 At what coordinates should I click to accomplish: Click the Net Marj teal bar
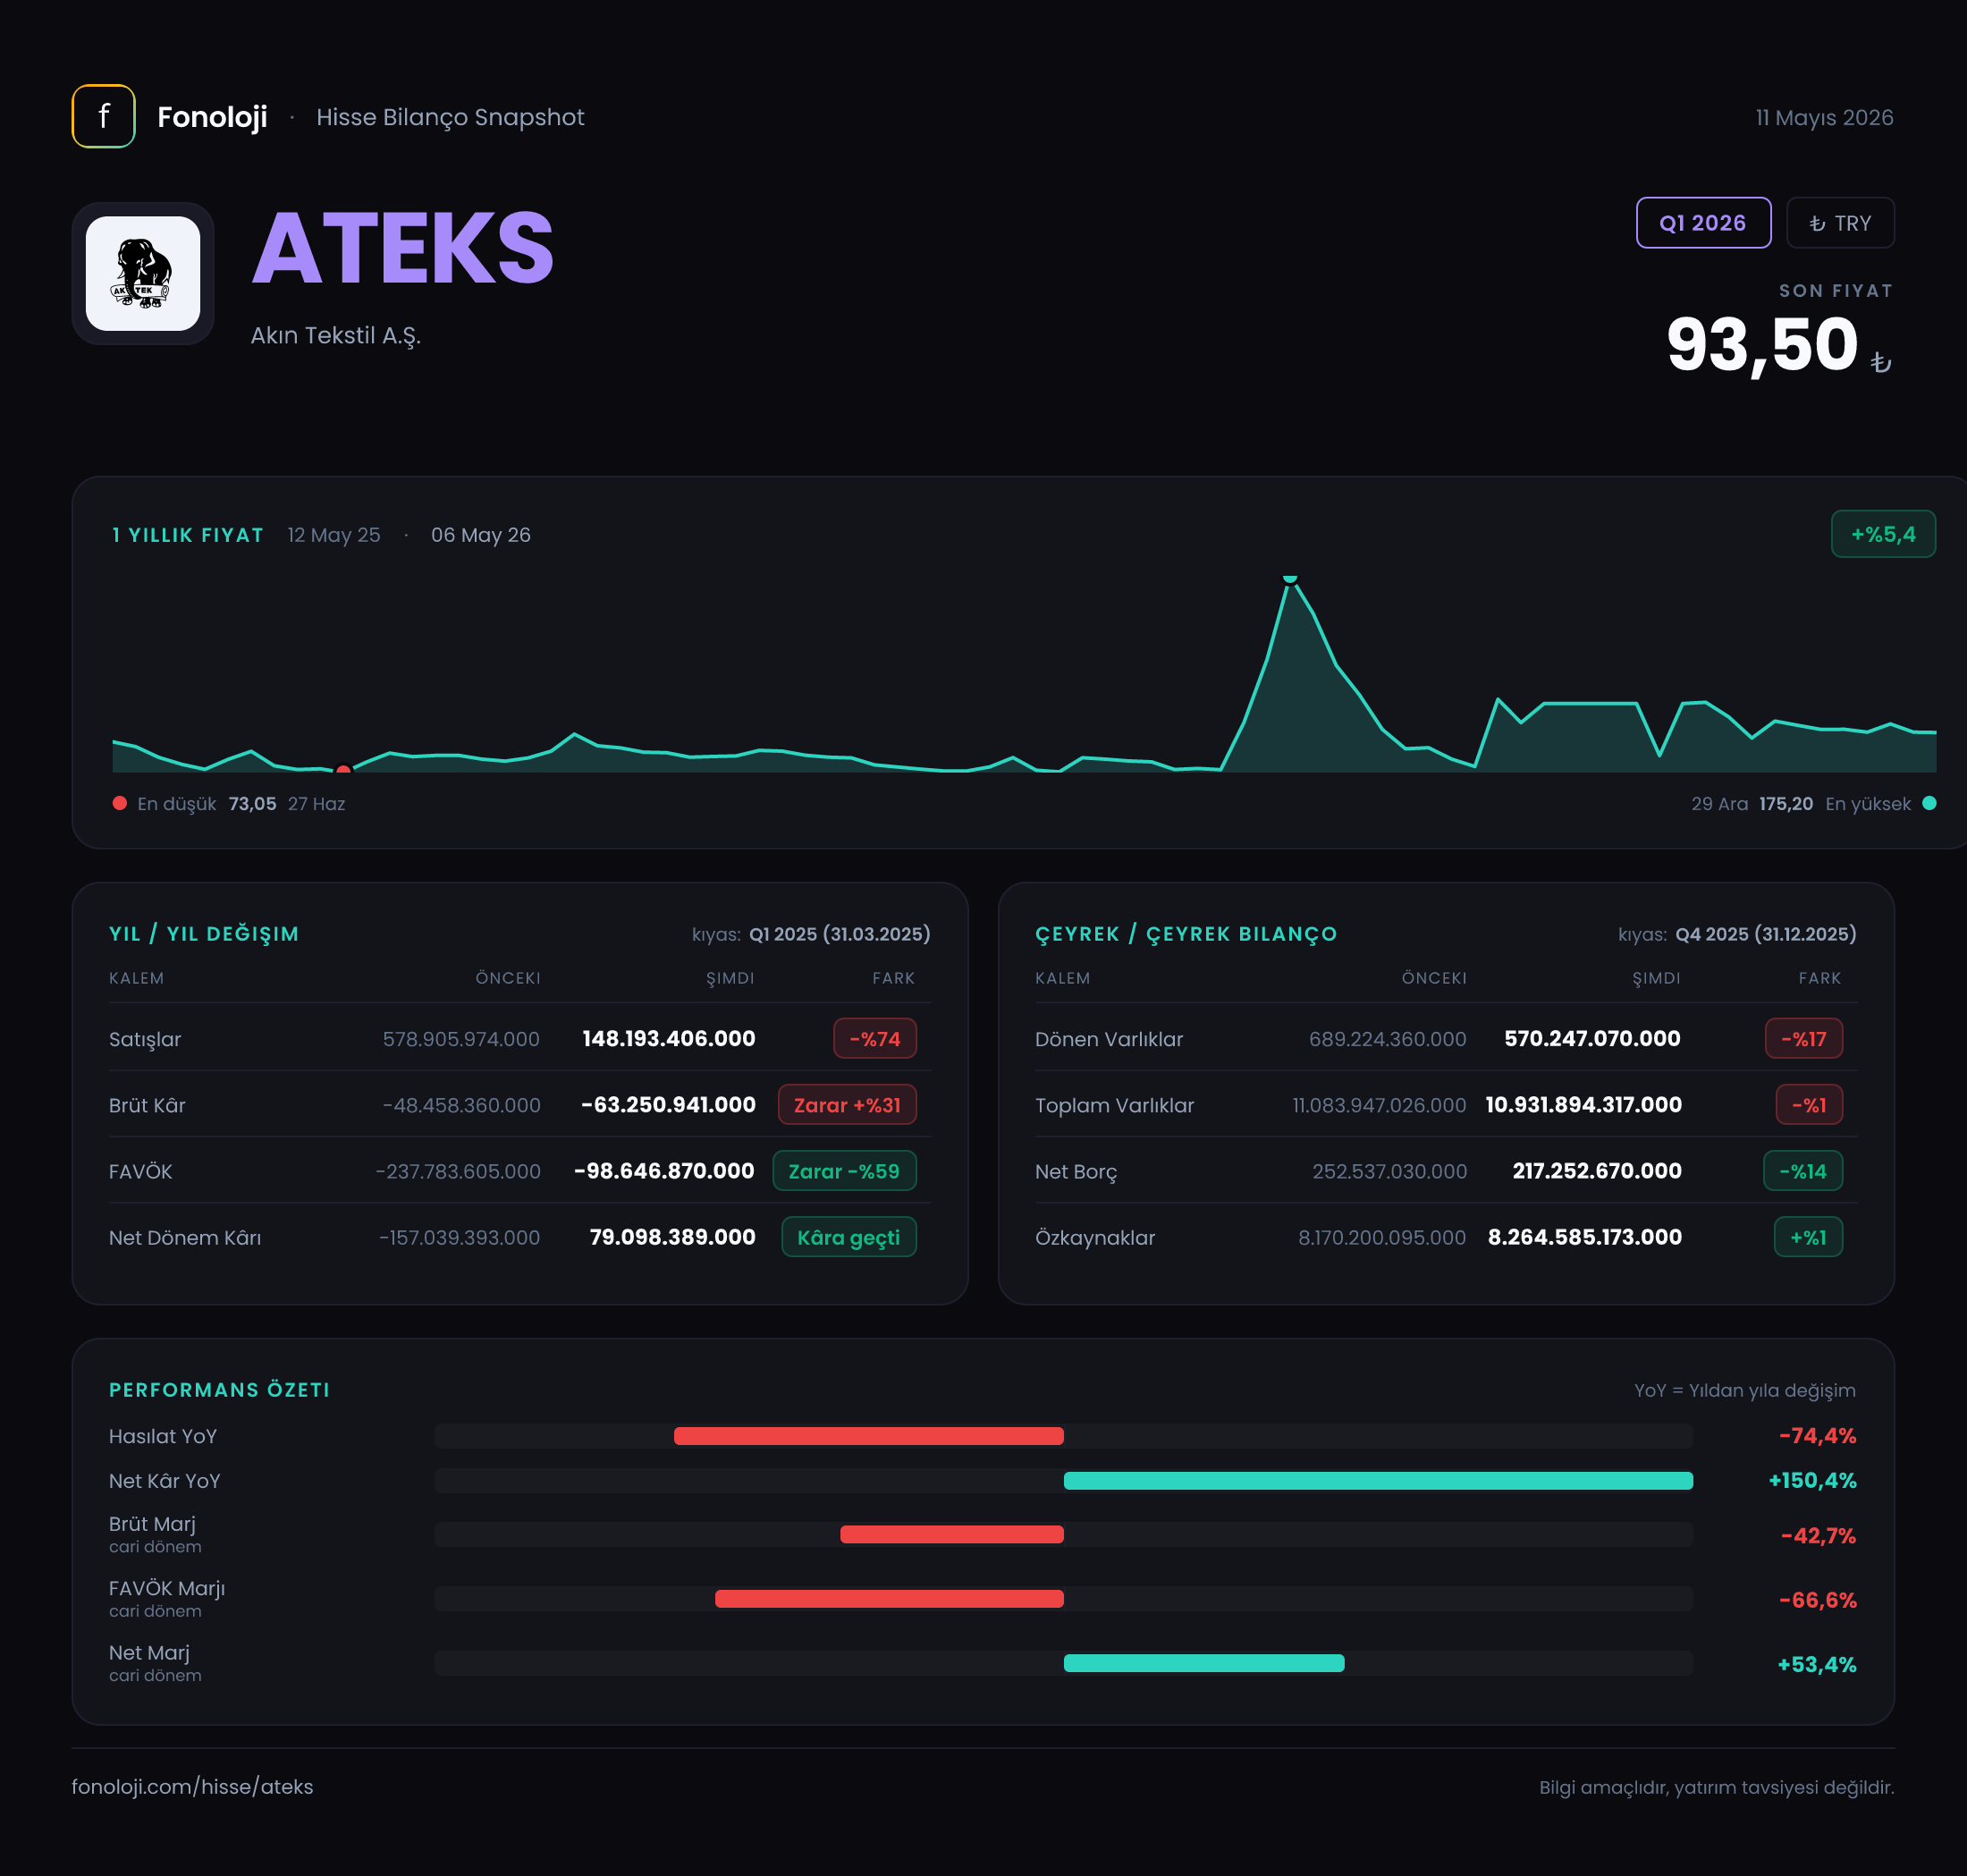(1204, 1663)
